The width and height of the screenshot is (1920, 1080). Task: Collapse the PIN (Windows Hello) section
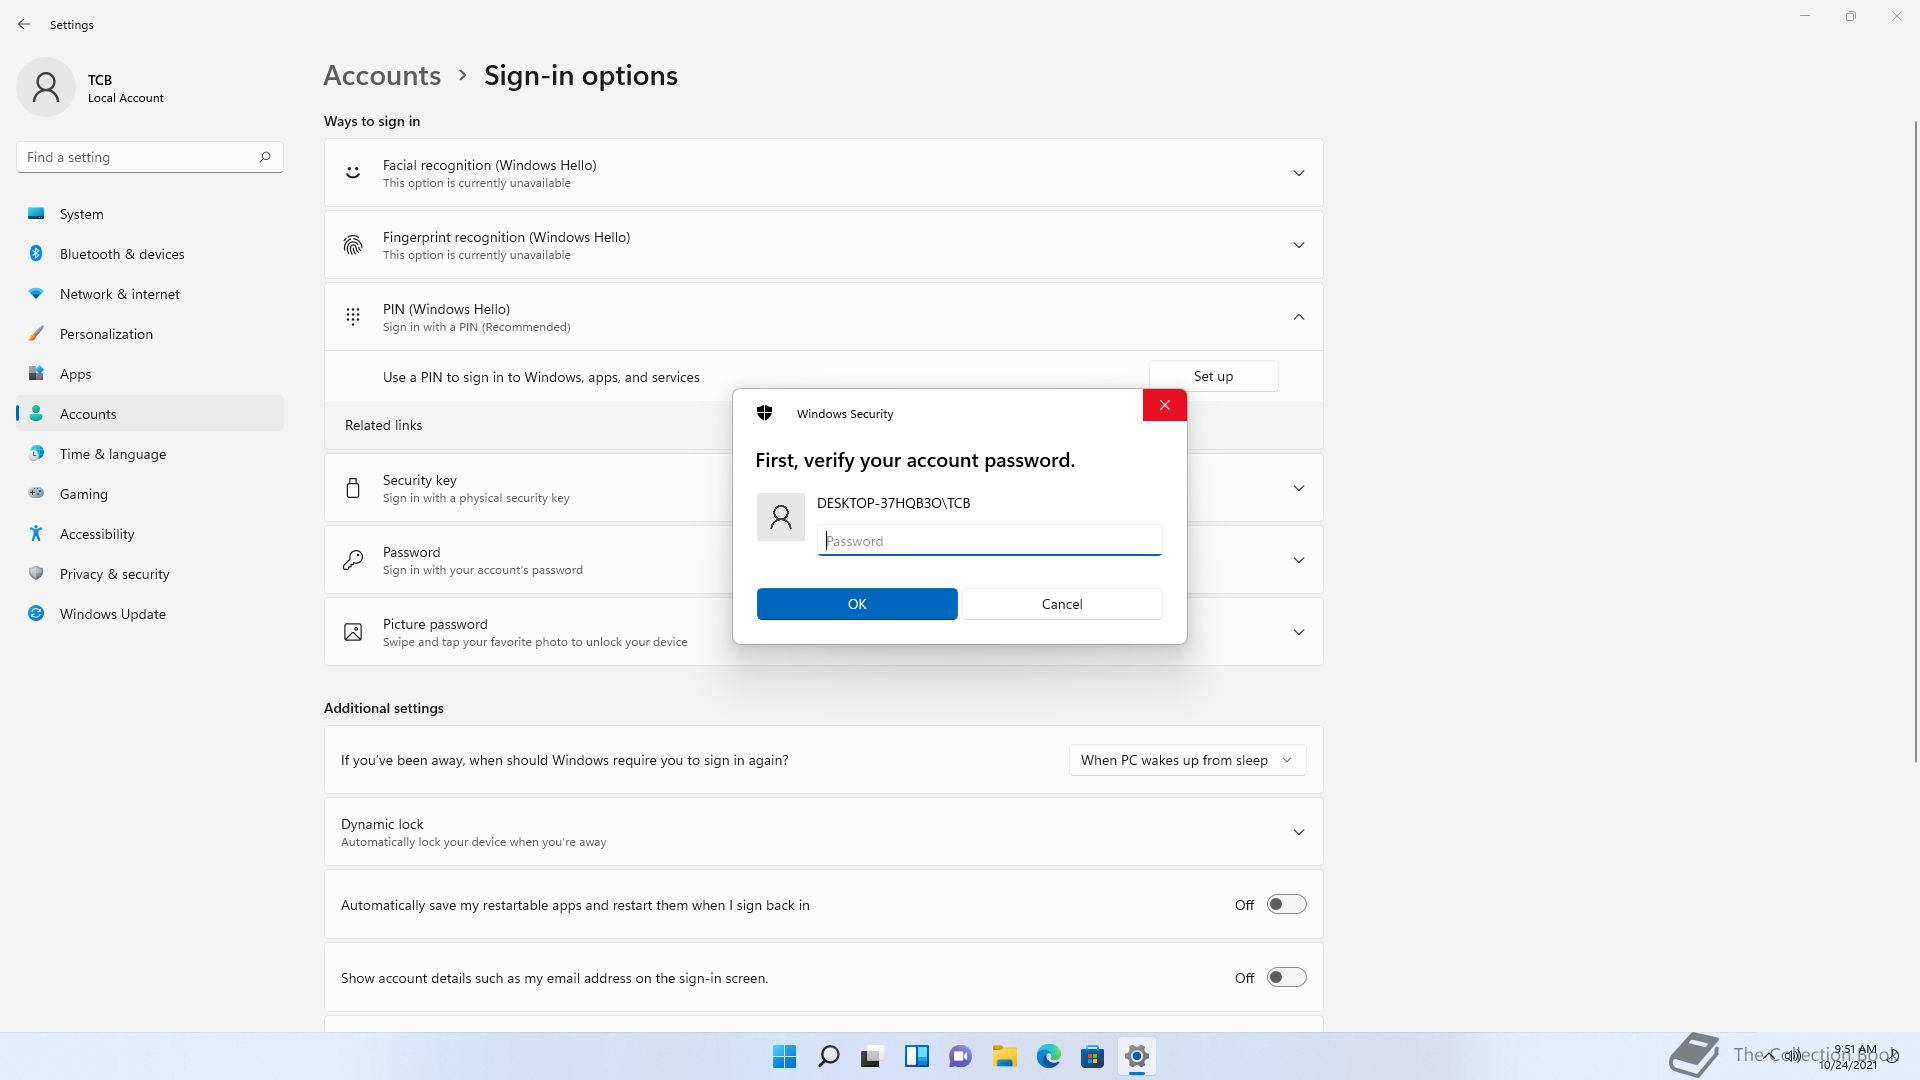1299,317
